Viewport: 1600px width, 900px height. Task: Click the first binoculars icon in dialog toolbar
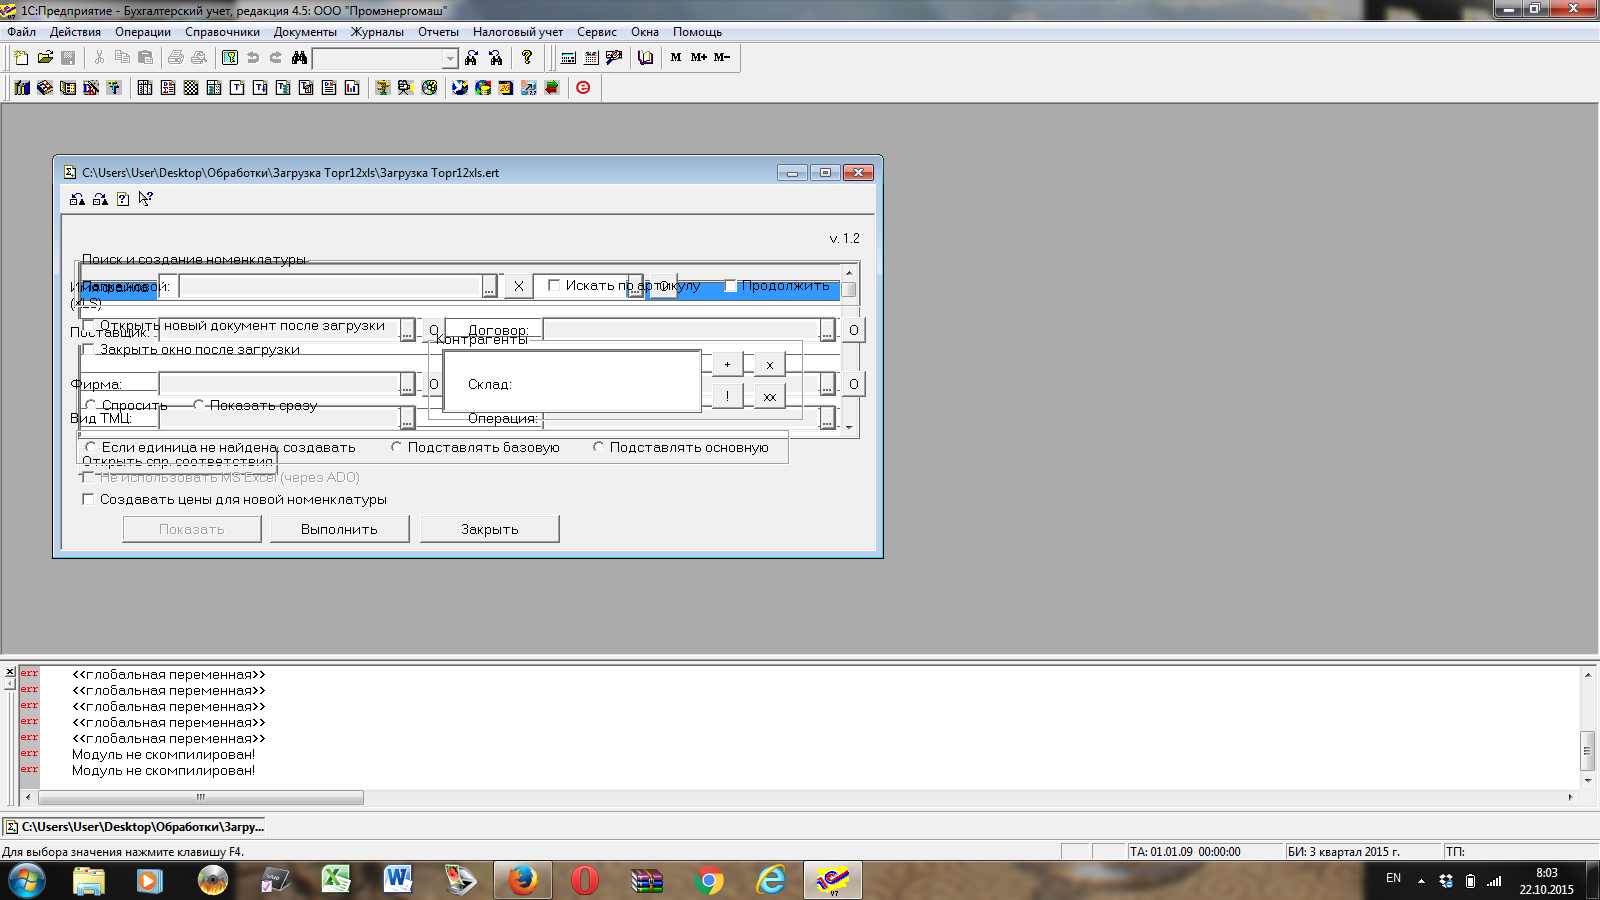(x=77, y=199)
